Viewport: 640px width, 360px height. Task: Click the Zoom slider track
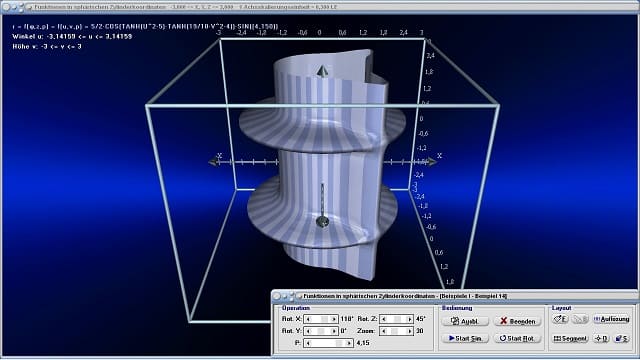click(397, 331)
